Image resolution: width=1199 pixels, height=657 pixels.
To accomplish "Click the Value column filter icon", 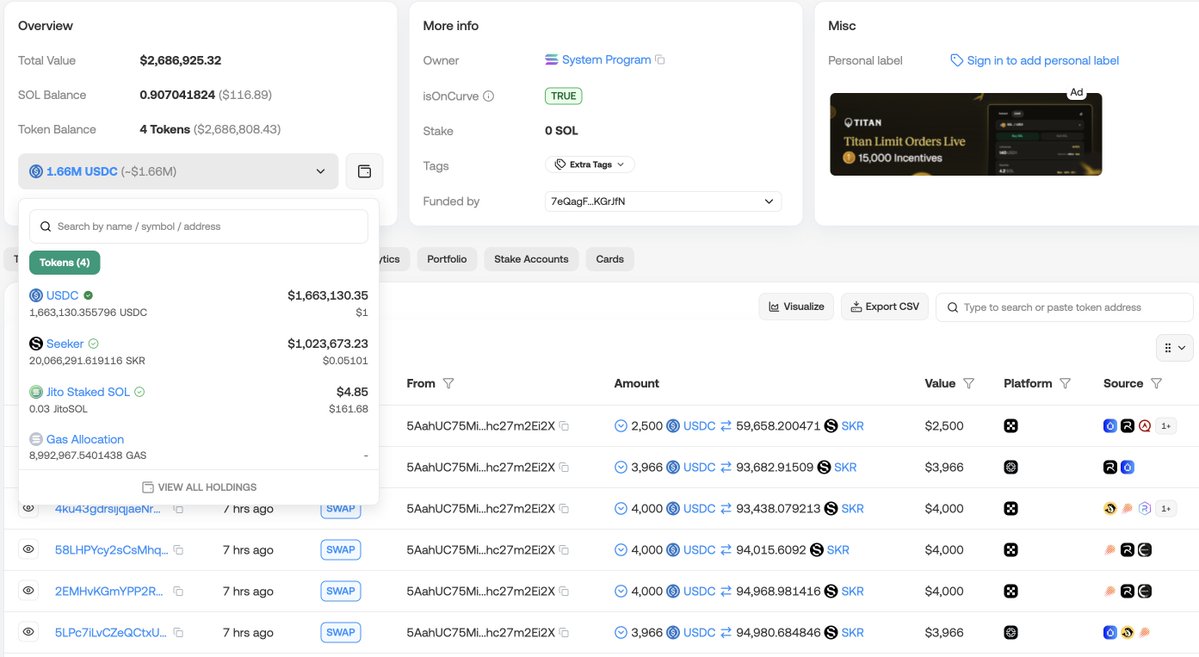I will coord(968,384).
